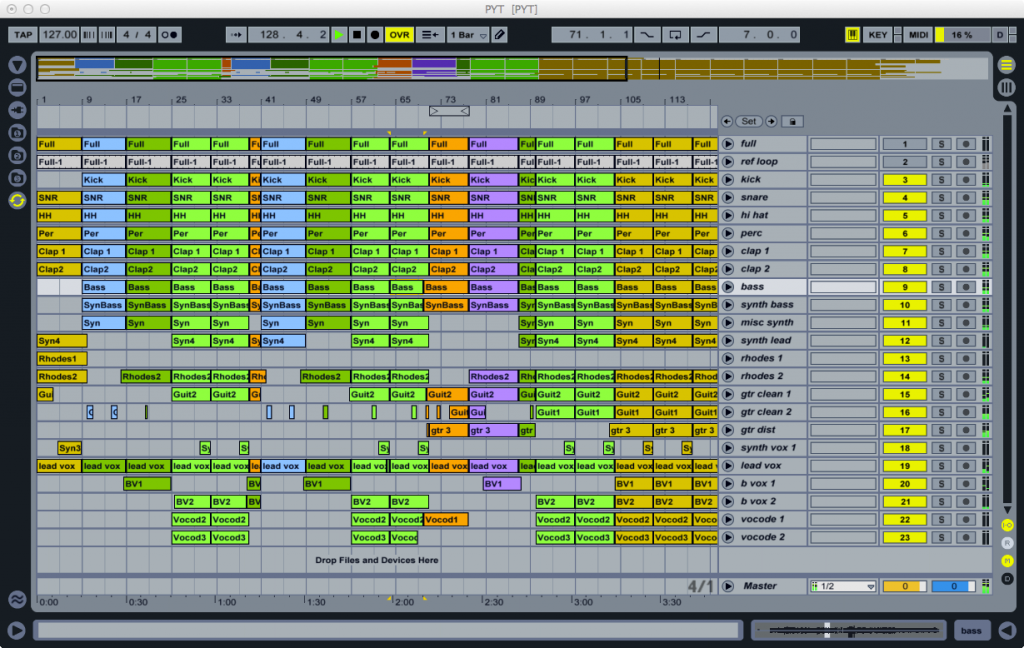
Task: Toggle the track delay D icon
Action: [1007, 579]
